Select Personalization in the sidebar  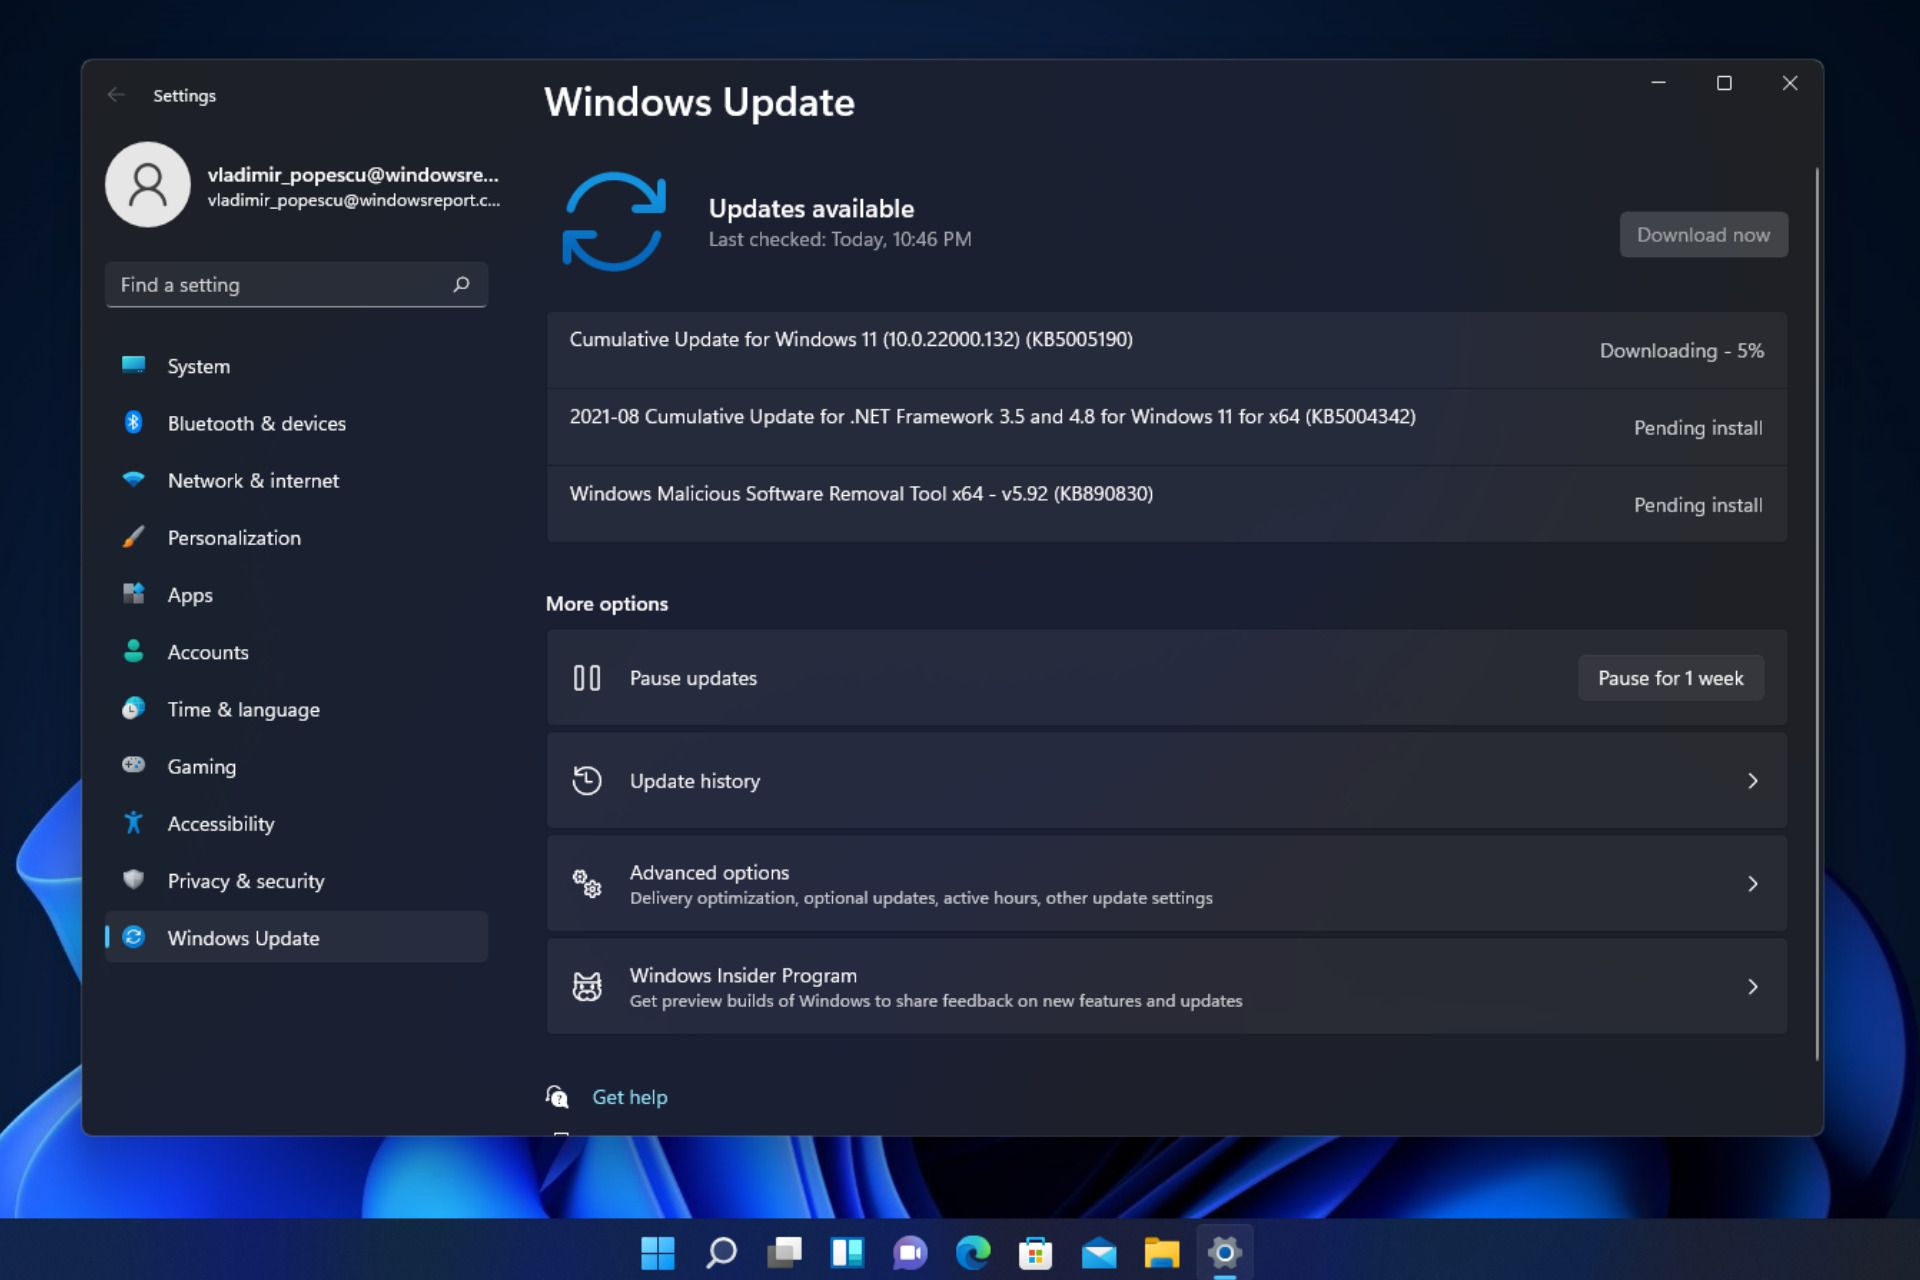[x=296, y=537]
